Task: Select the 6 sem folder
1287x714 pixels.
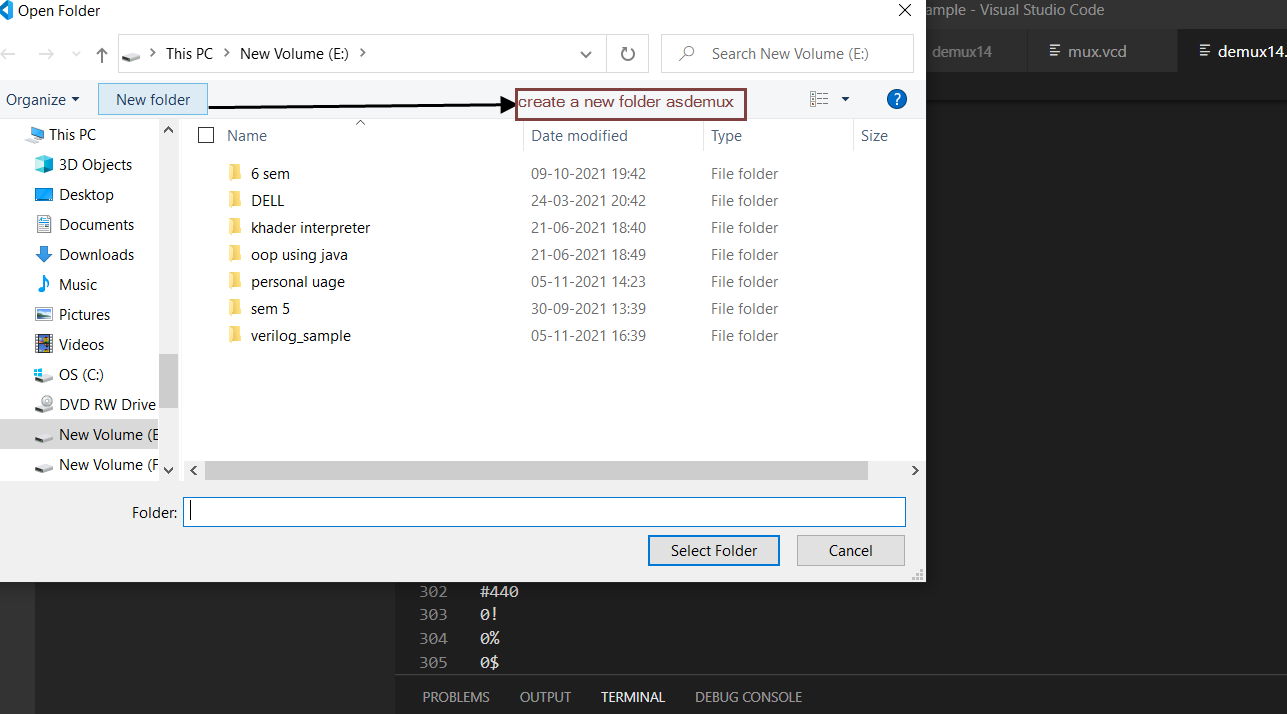Action: 270,173
